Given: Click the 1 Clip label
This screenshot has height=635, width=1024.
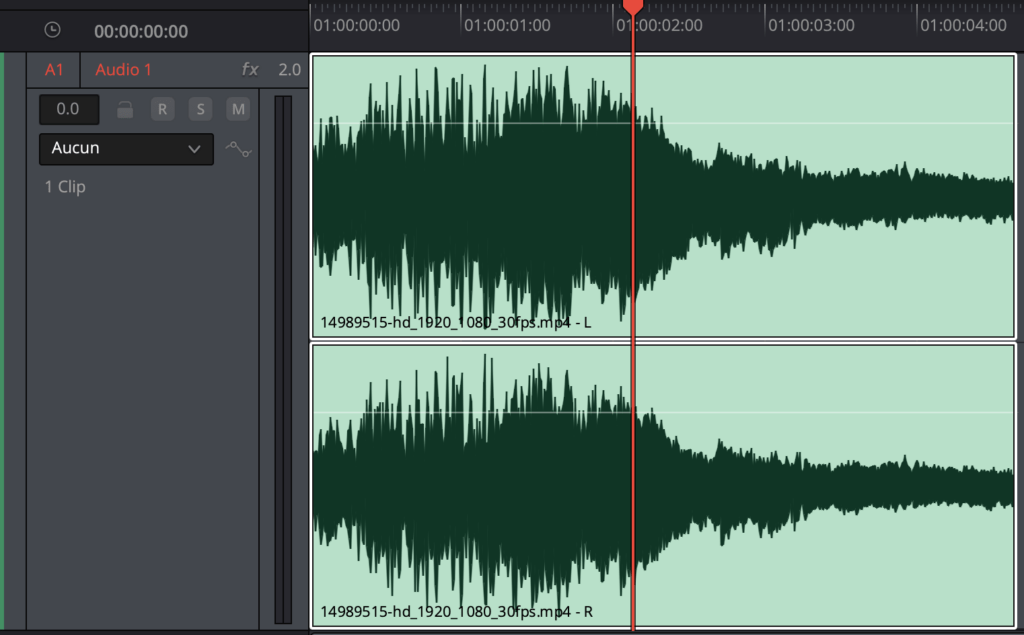Looking at the screenshot, I should tap(65, 187).
